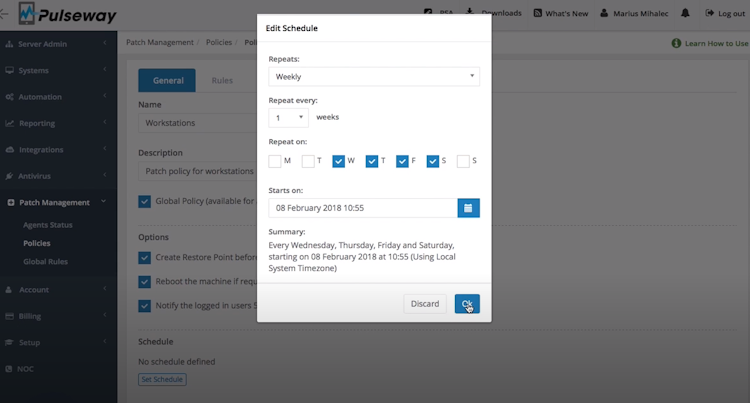This screenshot has width=750, height=403.
Task: Click the Policies breadcrumb link
Action: [219, 43]
